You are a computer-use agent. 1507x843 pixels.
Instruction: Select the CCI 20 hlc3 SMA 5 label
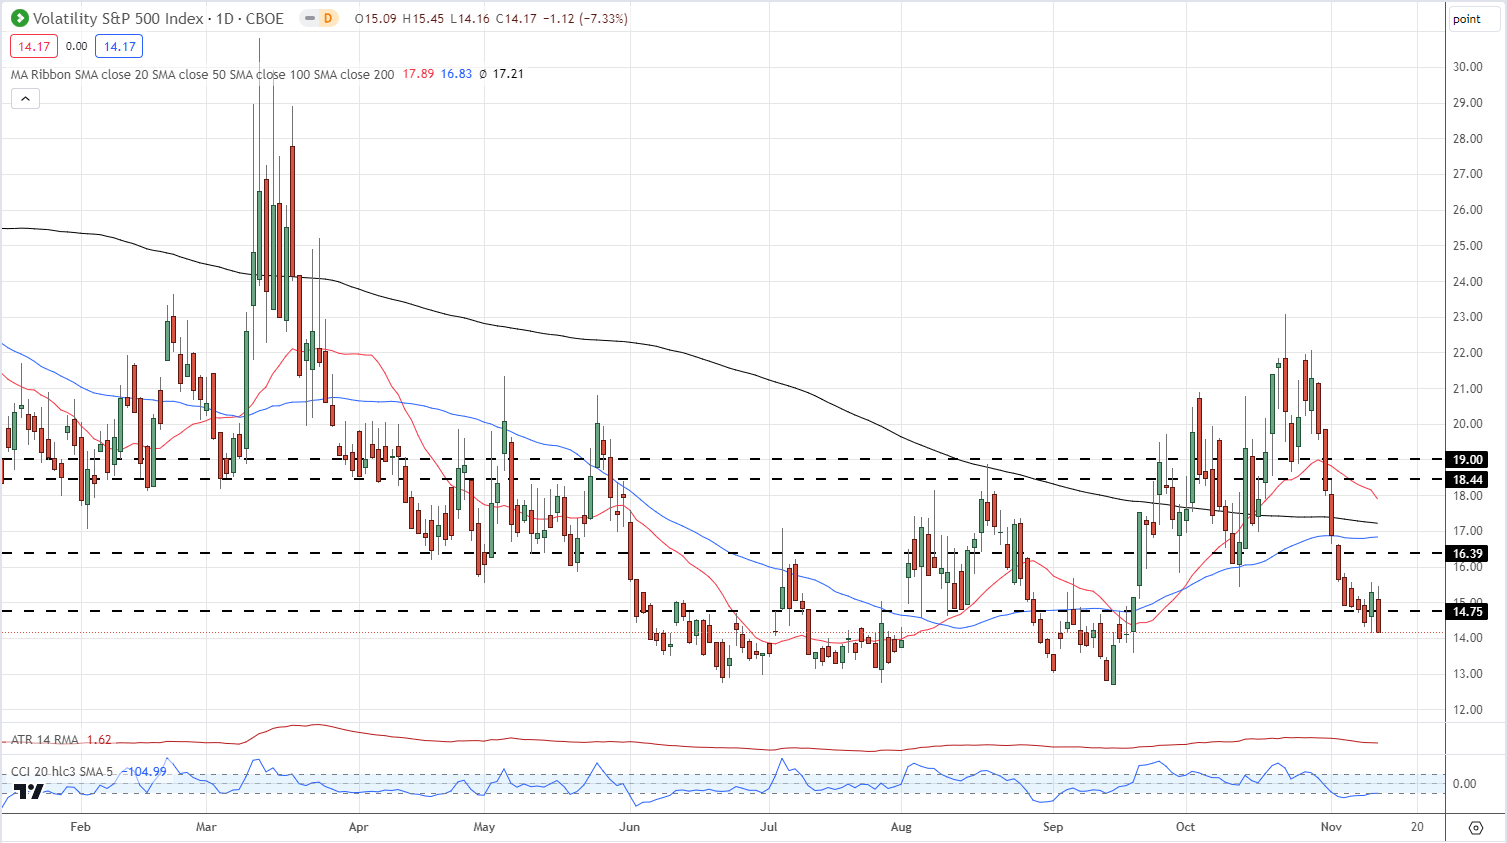(61, 772)
